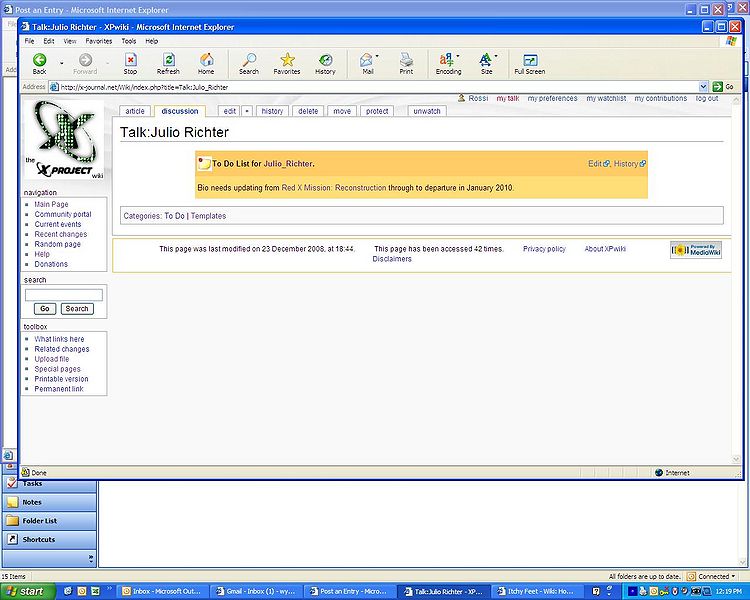
Task: Expand the Address bar dropdown
Action: 703,87
